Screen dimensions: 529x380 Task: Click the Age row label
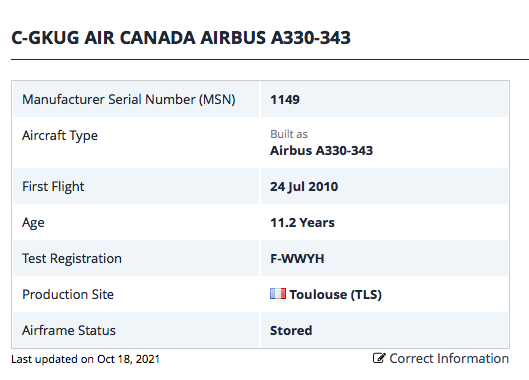coord(33,223)
